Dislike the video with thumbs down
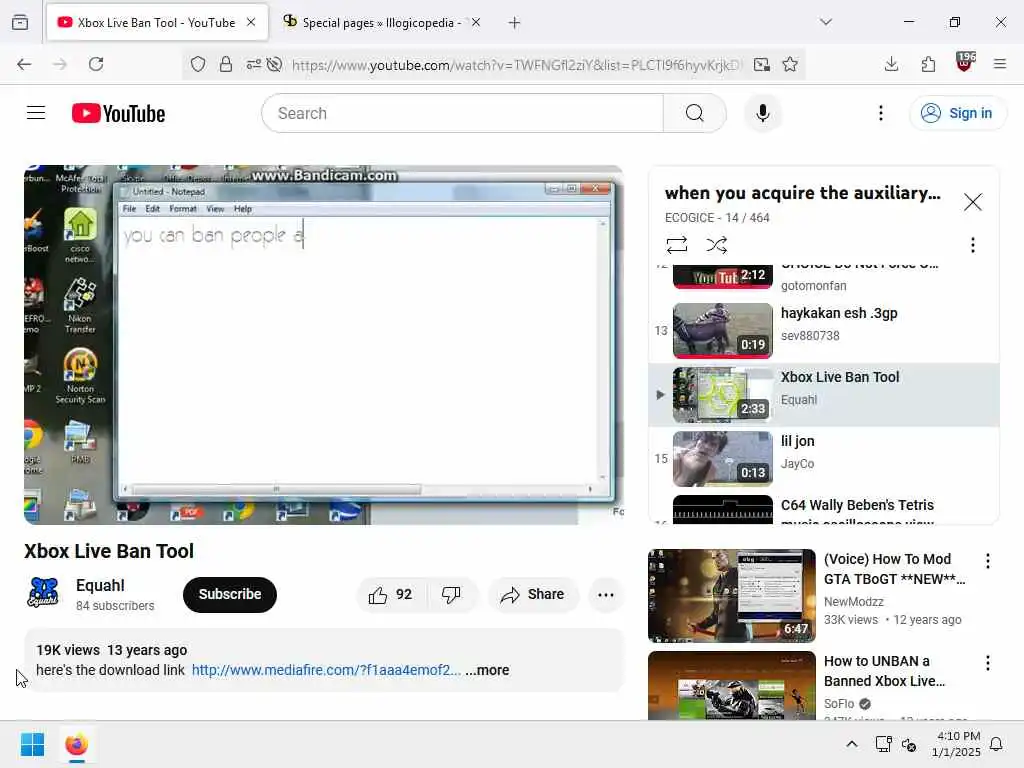The width and height of the screenshot is (1024, 768). (451, 595)
